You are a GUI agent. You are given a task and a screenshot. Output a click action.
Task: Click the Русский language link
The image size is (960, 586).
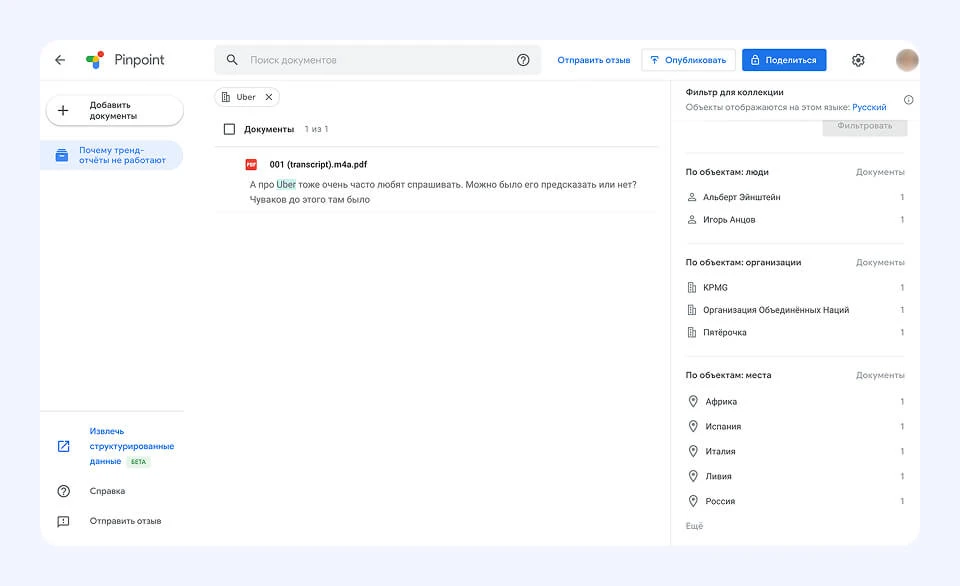point(869,107)
